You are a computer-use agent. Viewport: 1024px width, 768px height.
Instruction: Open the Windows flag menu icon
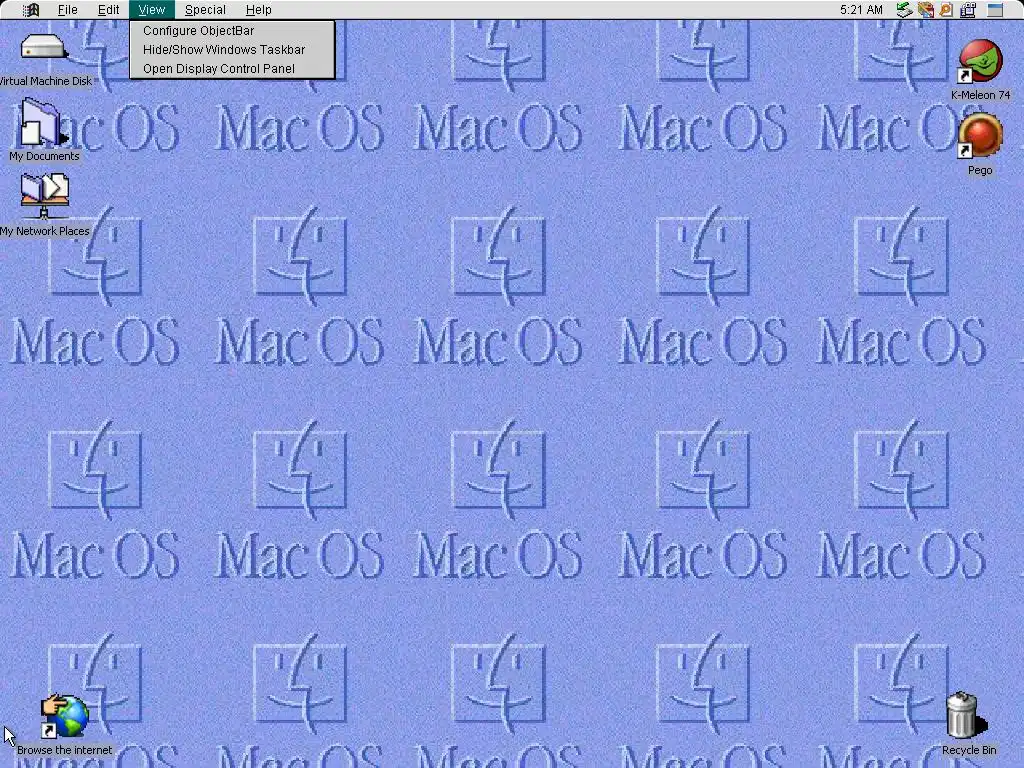tap(31, 10)
